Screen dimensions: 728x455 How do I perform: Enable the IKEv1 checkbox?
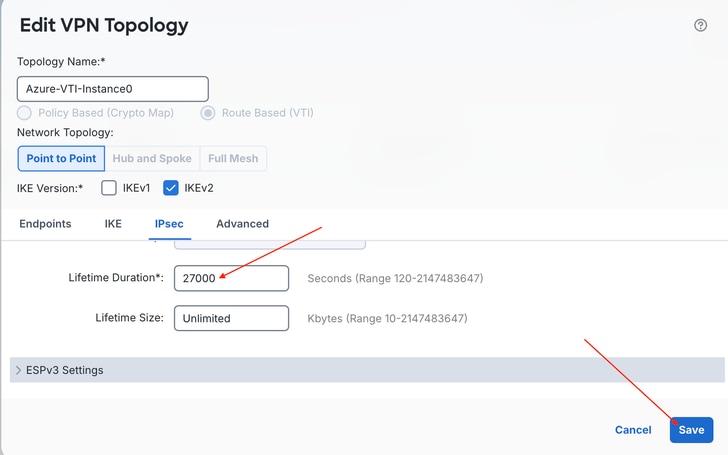coord(109,188)
